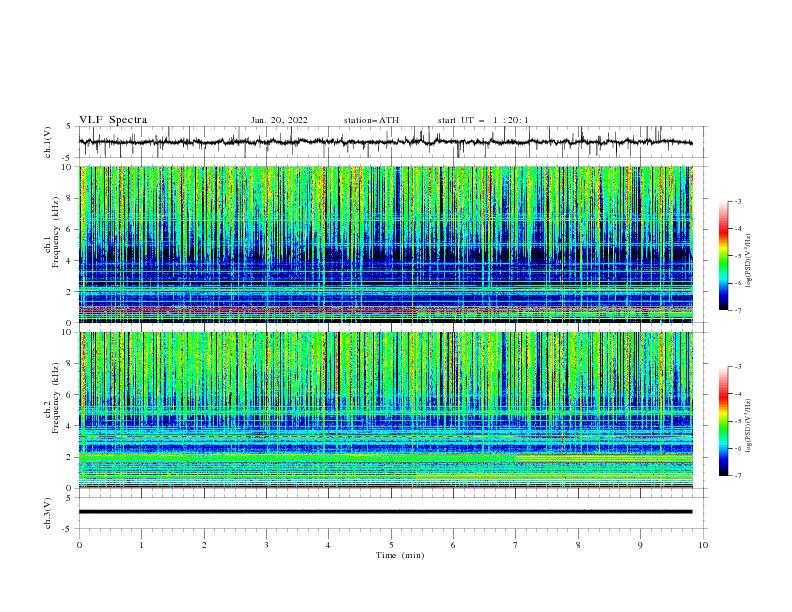
Task: Click the "-7" tick on ch.1 colorbar
Action: [738, 310]
